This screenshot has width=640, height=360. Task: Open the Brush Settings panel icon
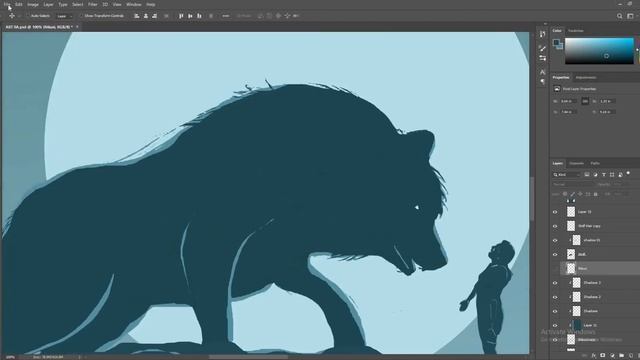[x=542, y=58]
